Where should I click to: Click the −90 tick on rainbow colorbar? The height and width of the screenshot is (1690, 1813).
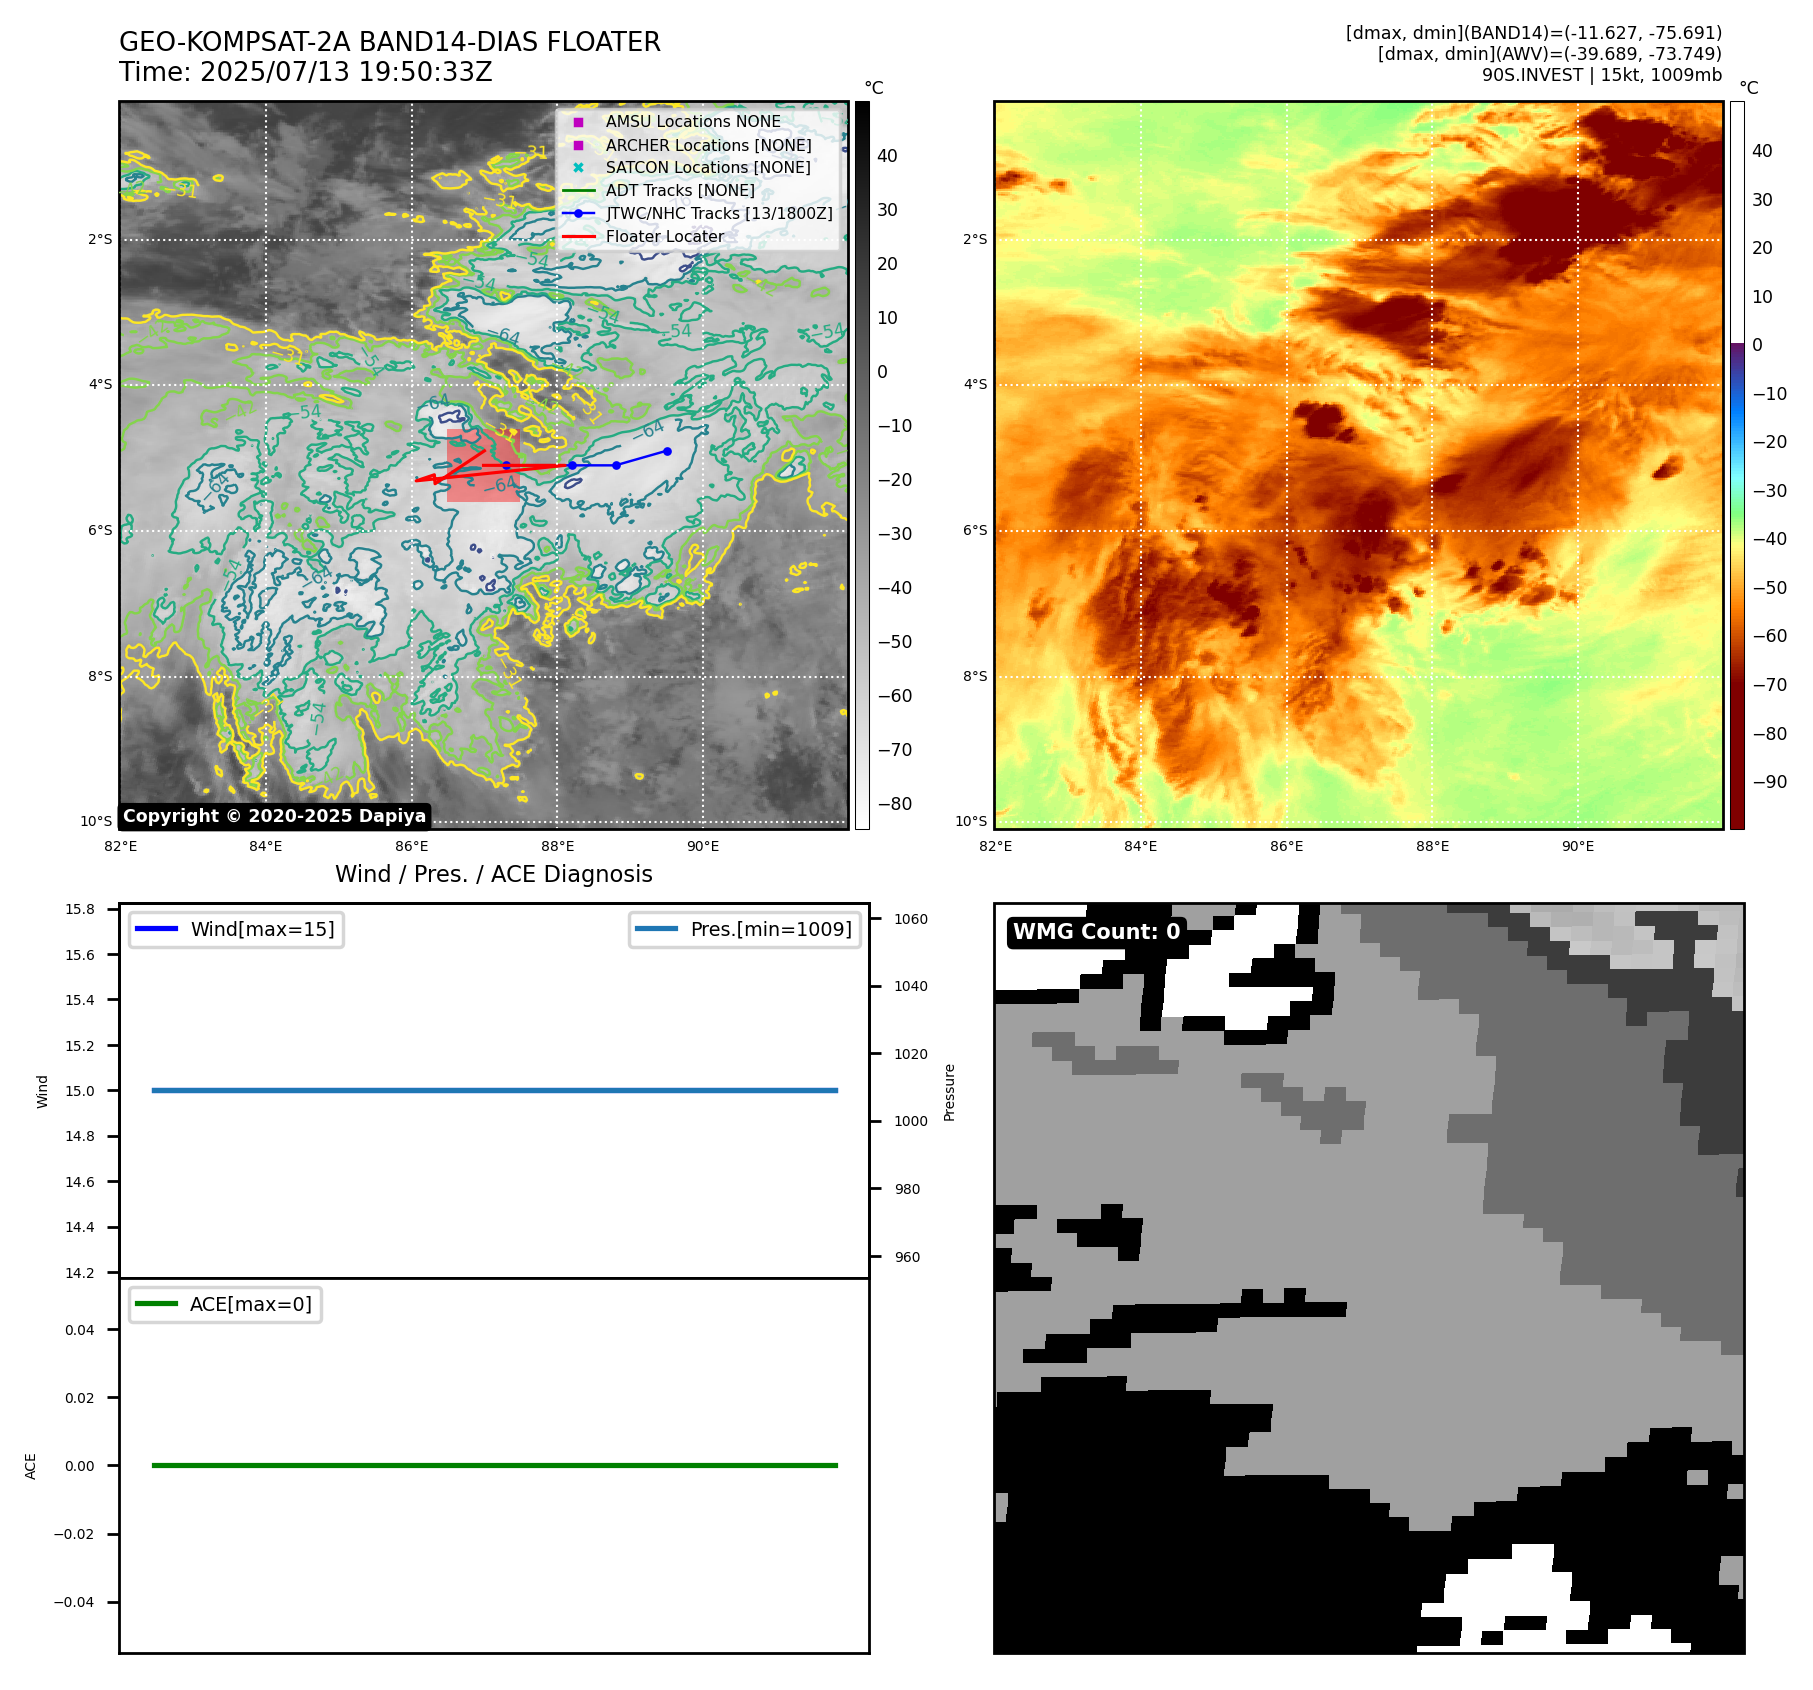(1769, 782)
